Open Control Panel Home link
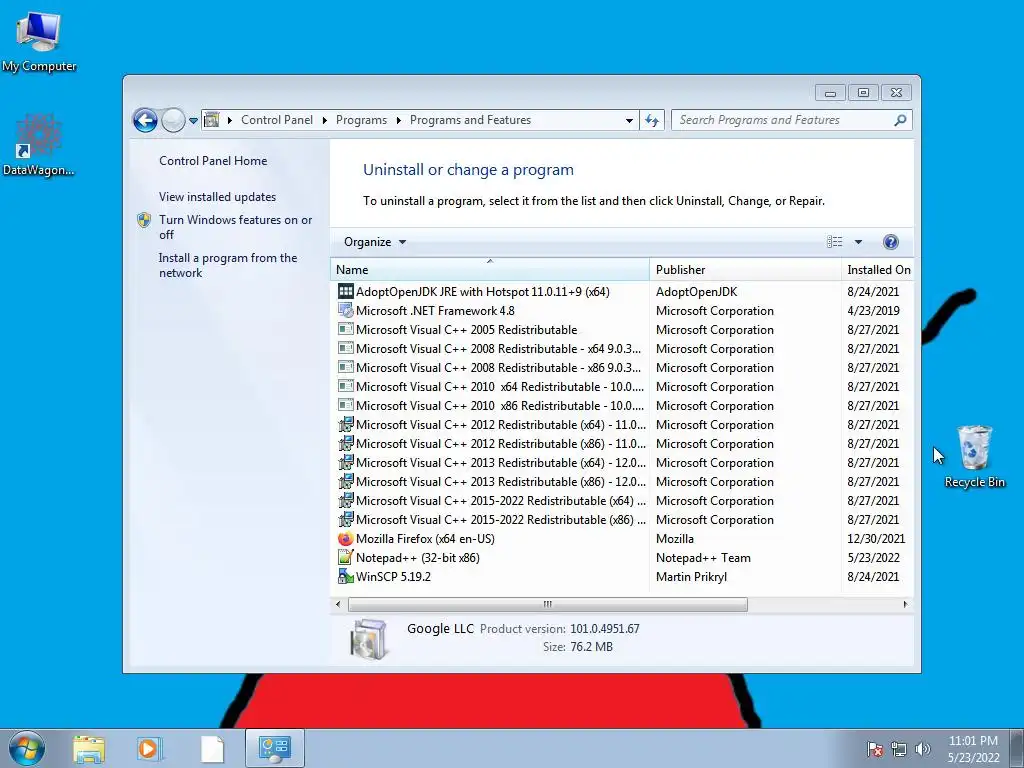Screen dimensions: 1024x768 [x=213, y=161]
